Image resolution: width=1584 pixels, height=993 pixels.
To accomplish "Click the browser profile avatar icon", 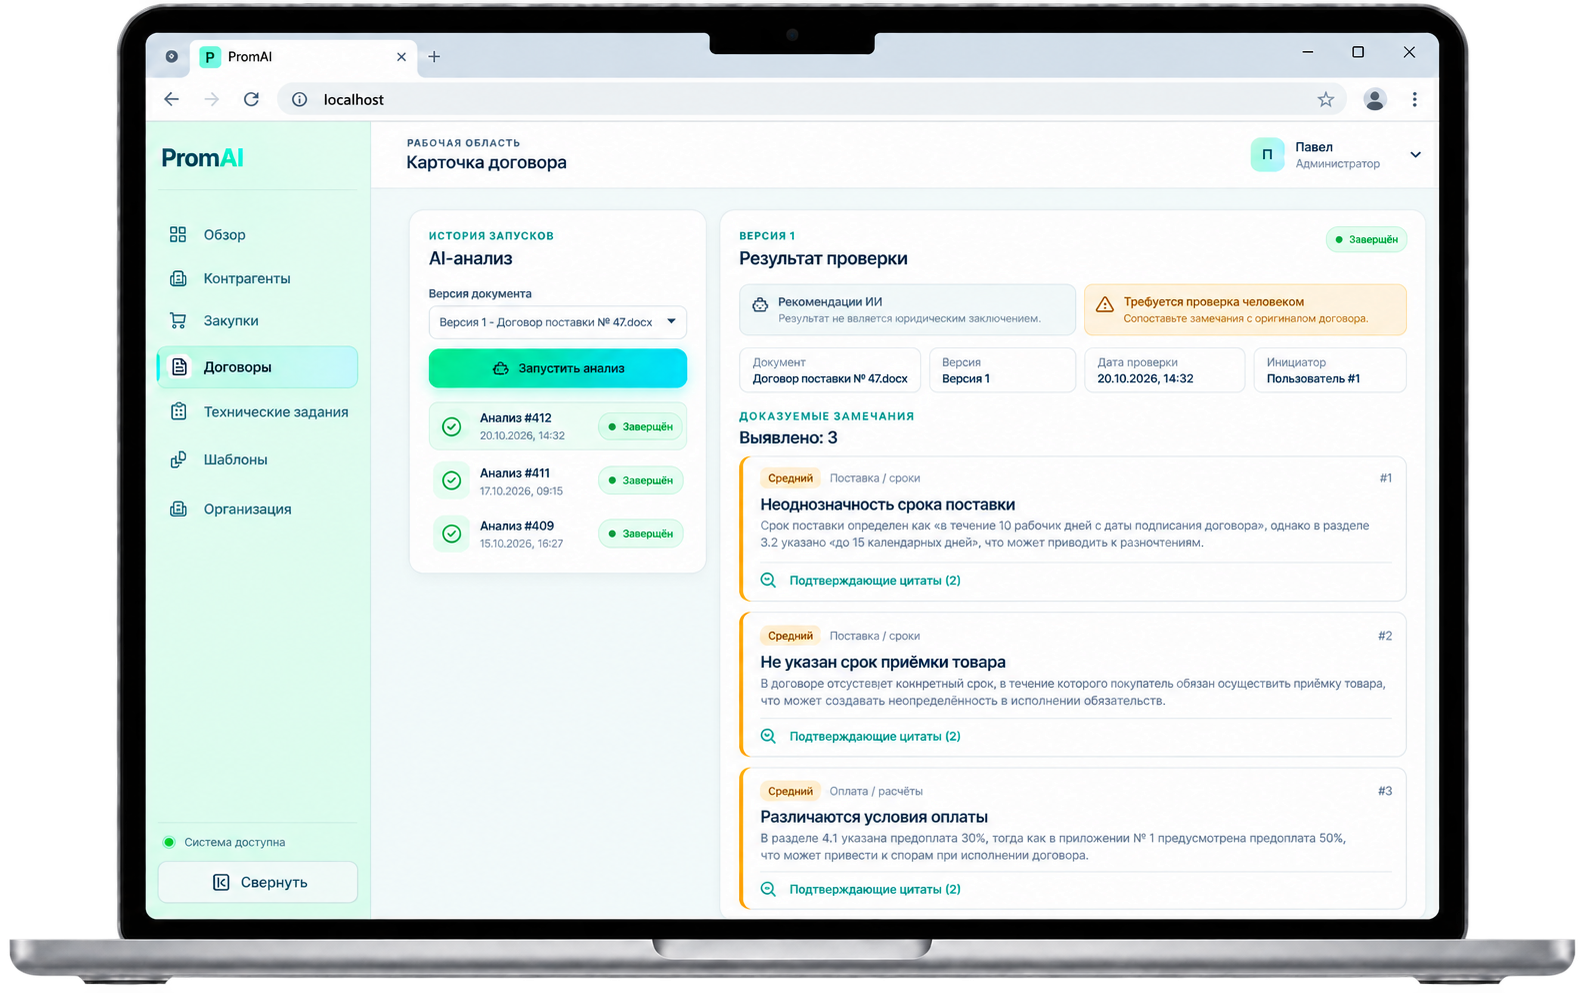I will pos(1375,99).
